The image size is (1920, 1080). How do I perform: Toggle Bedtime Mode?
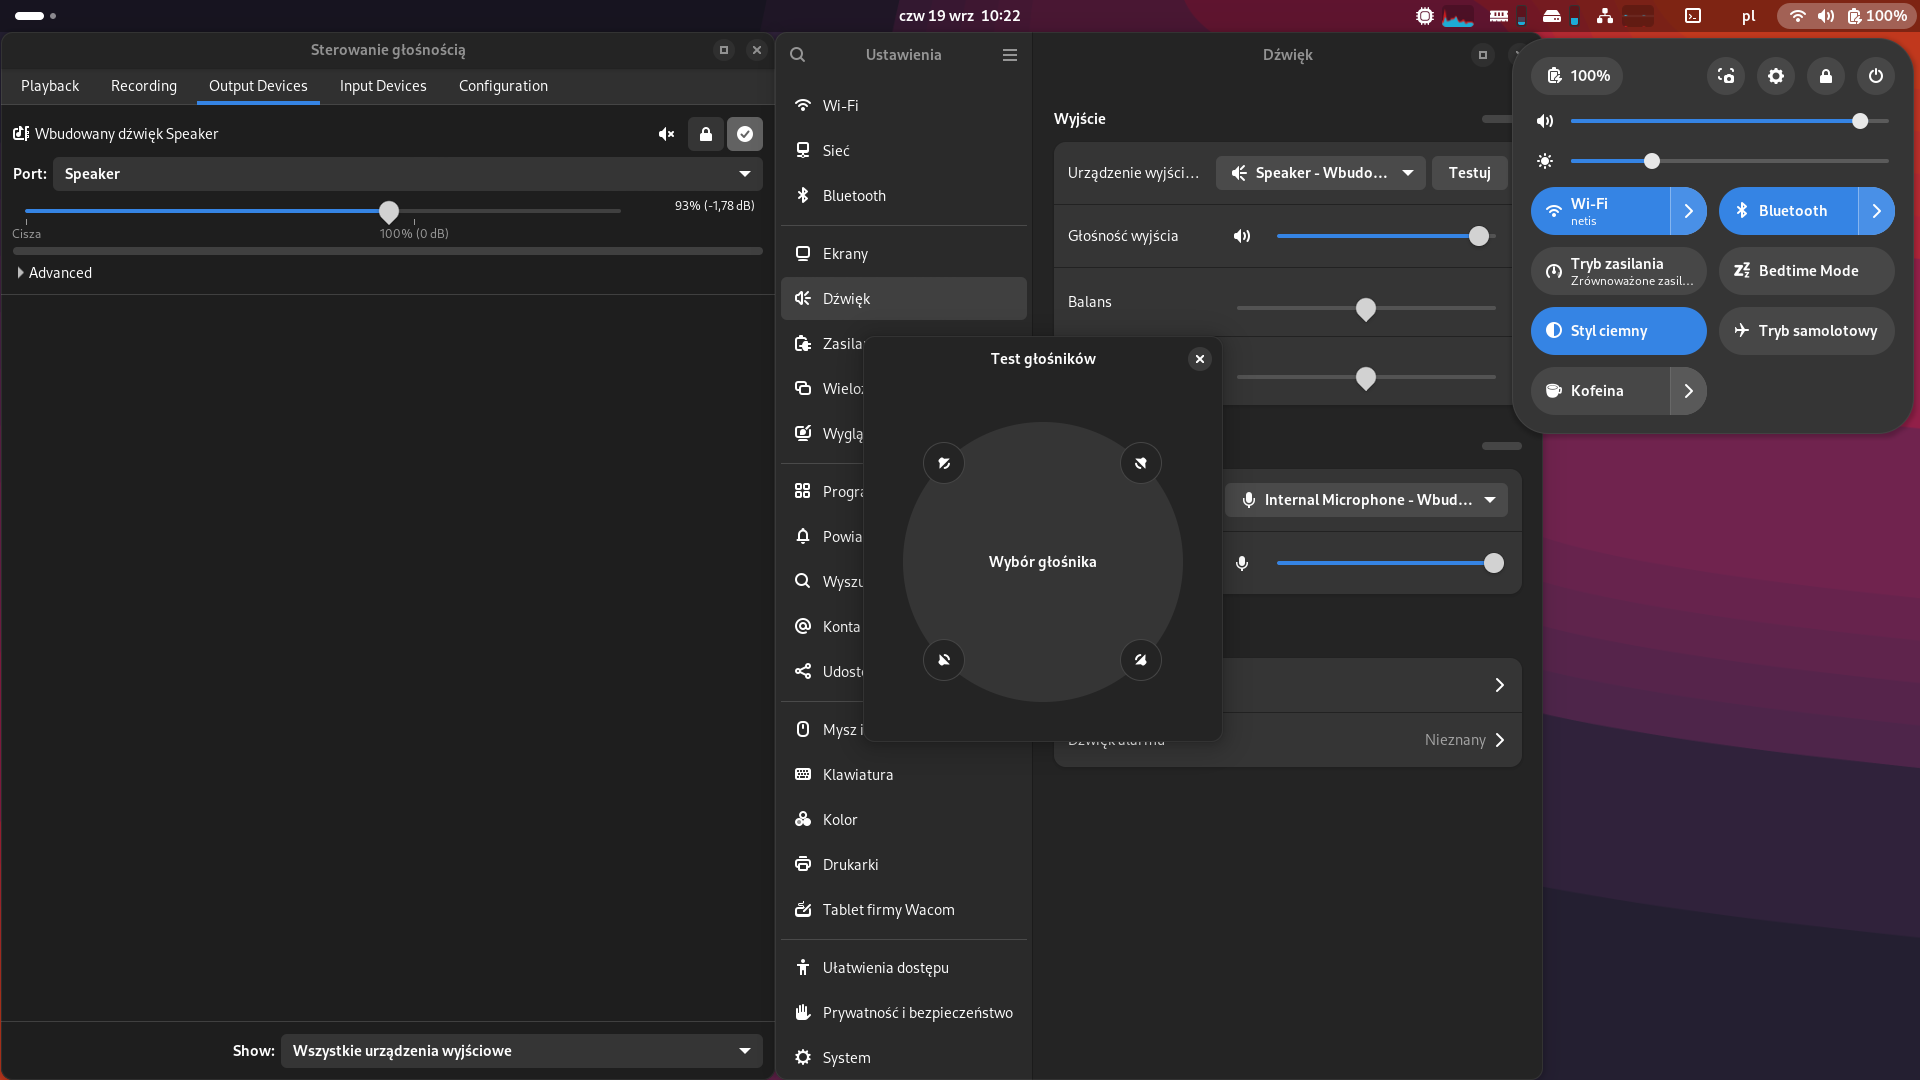click(x=1807, y=271)
